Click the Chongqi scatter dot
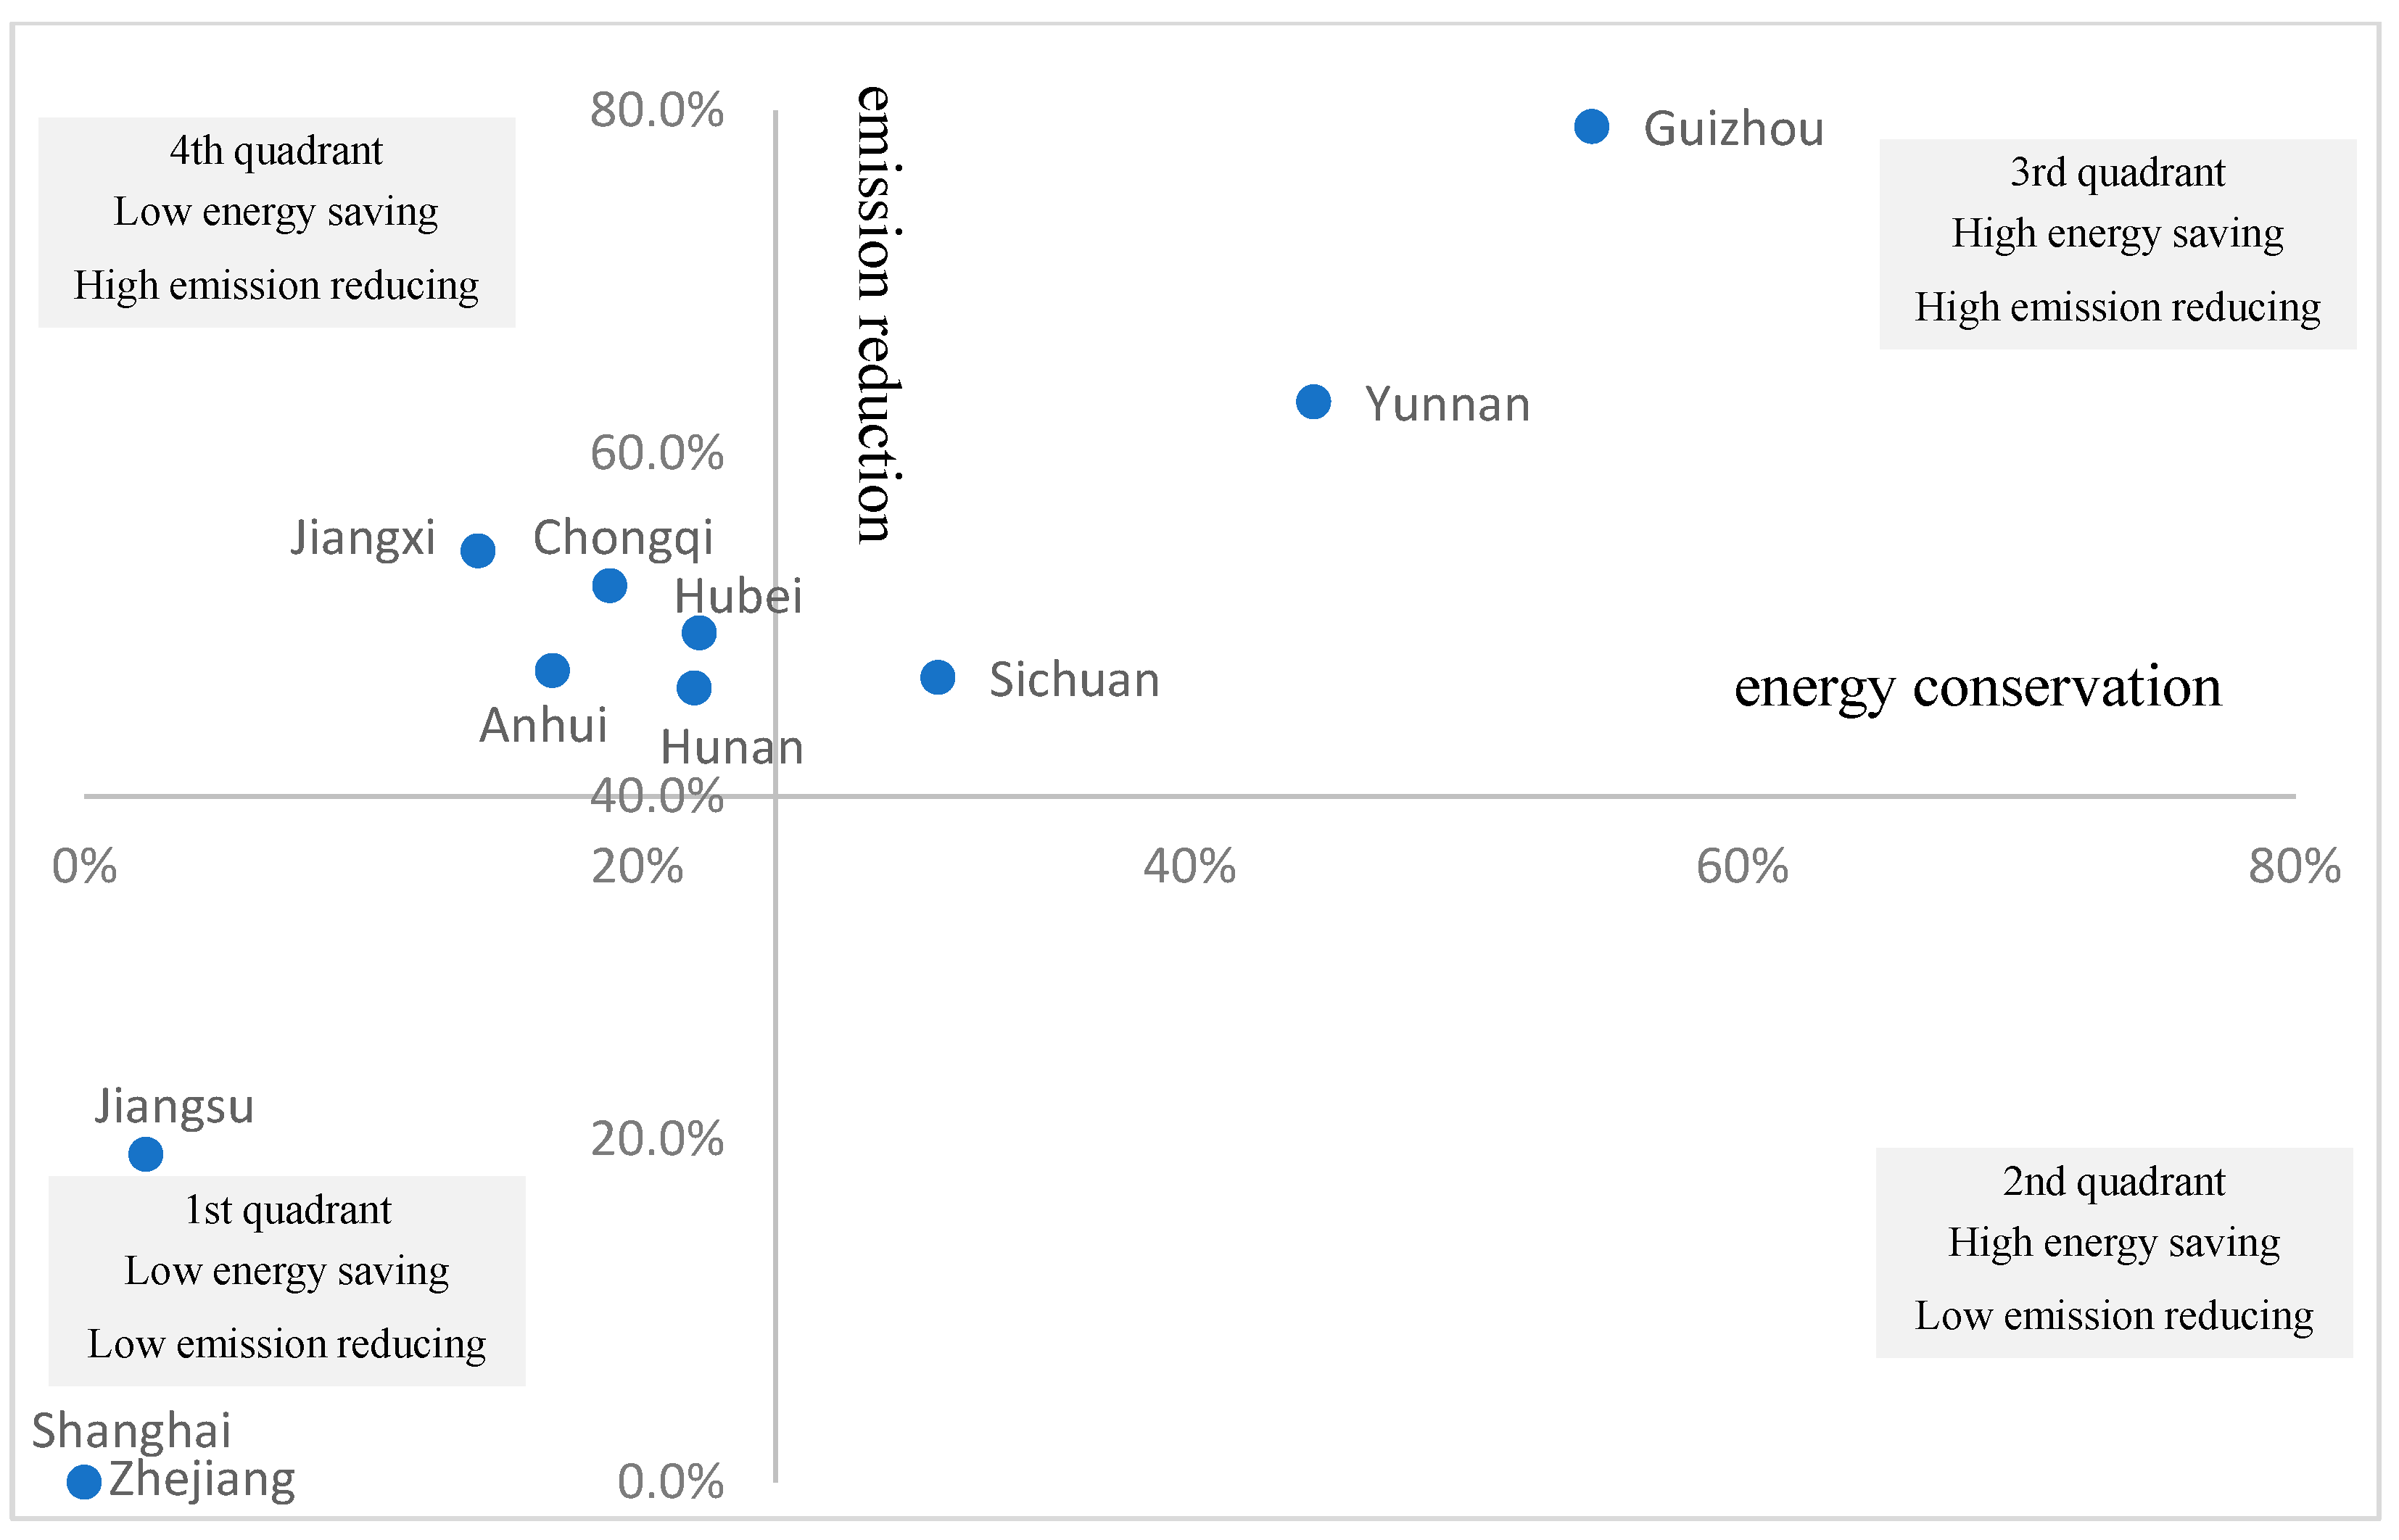This screenshot has height=1540, width=2399. [x=609, y=585]
